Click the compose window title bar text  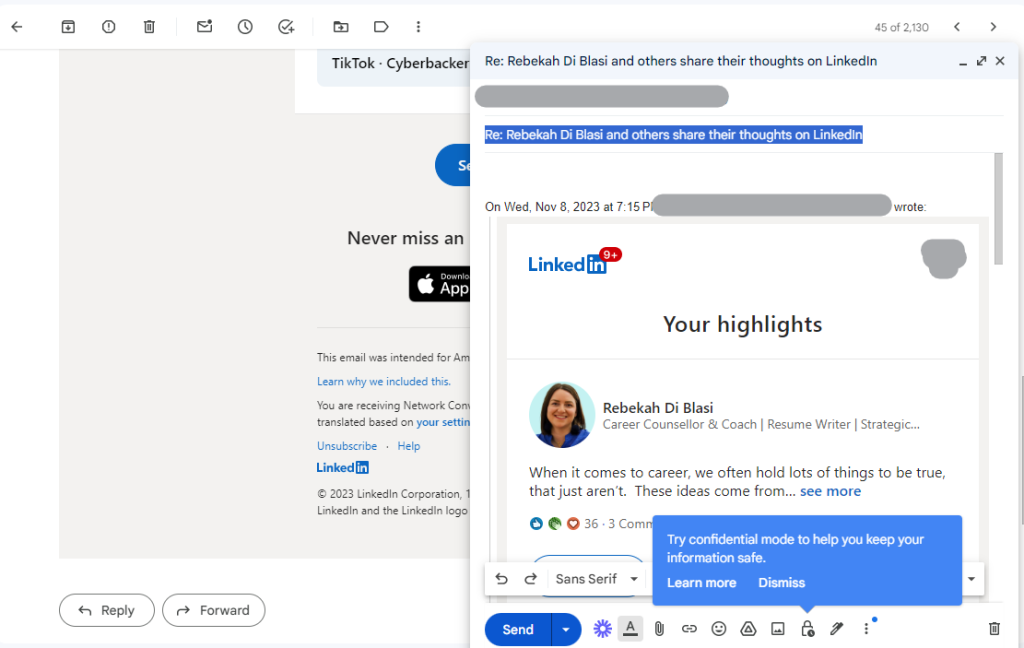pos(680,61)
